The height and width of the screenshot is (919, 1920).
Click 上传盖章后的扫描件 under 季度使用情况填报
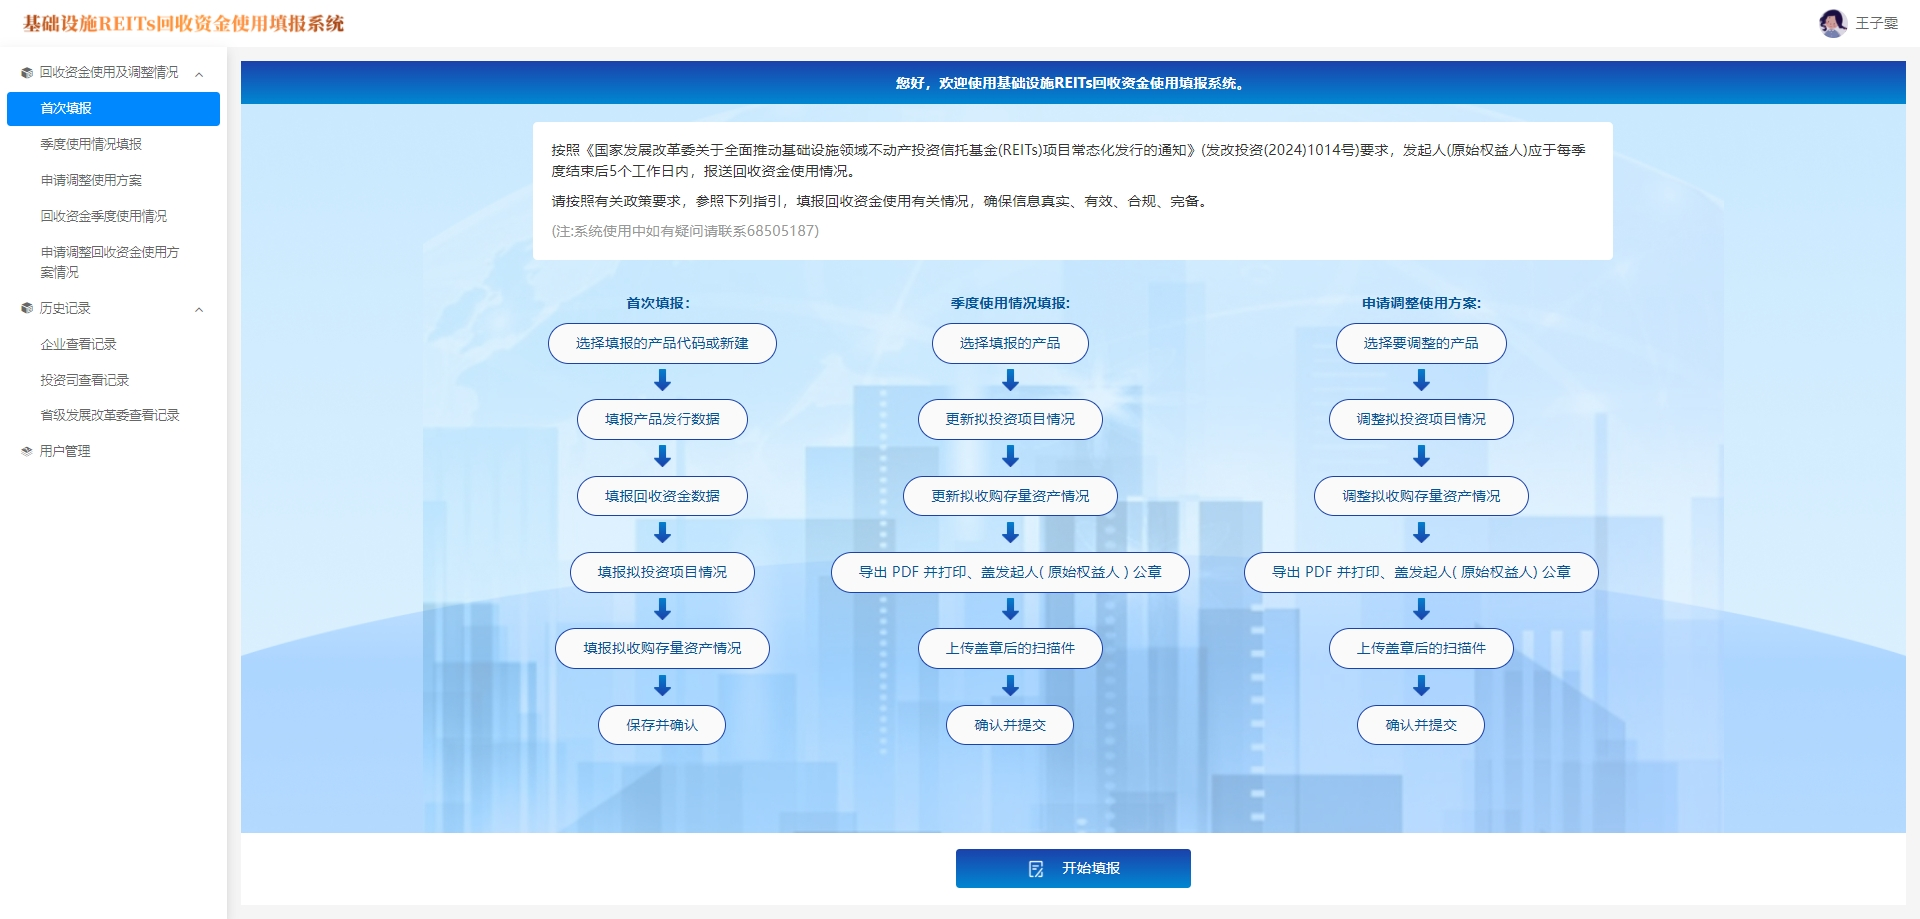click(x=1010, y=648)
